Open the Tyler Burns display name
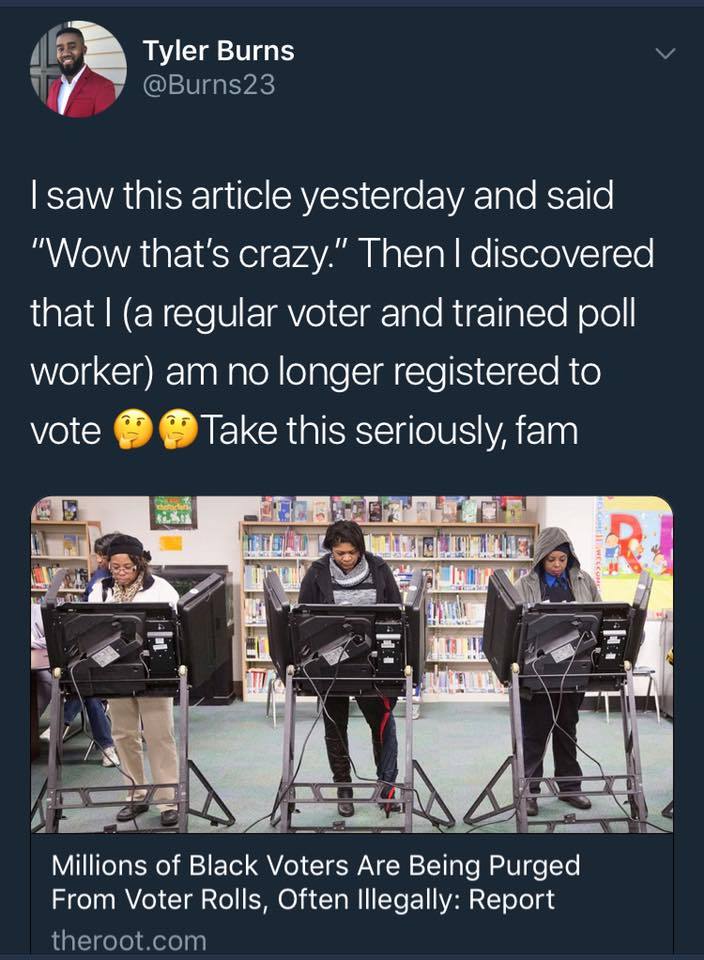Viewport: 704px width, 960px height. point(219,51)
